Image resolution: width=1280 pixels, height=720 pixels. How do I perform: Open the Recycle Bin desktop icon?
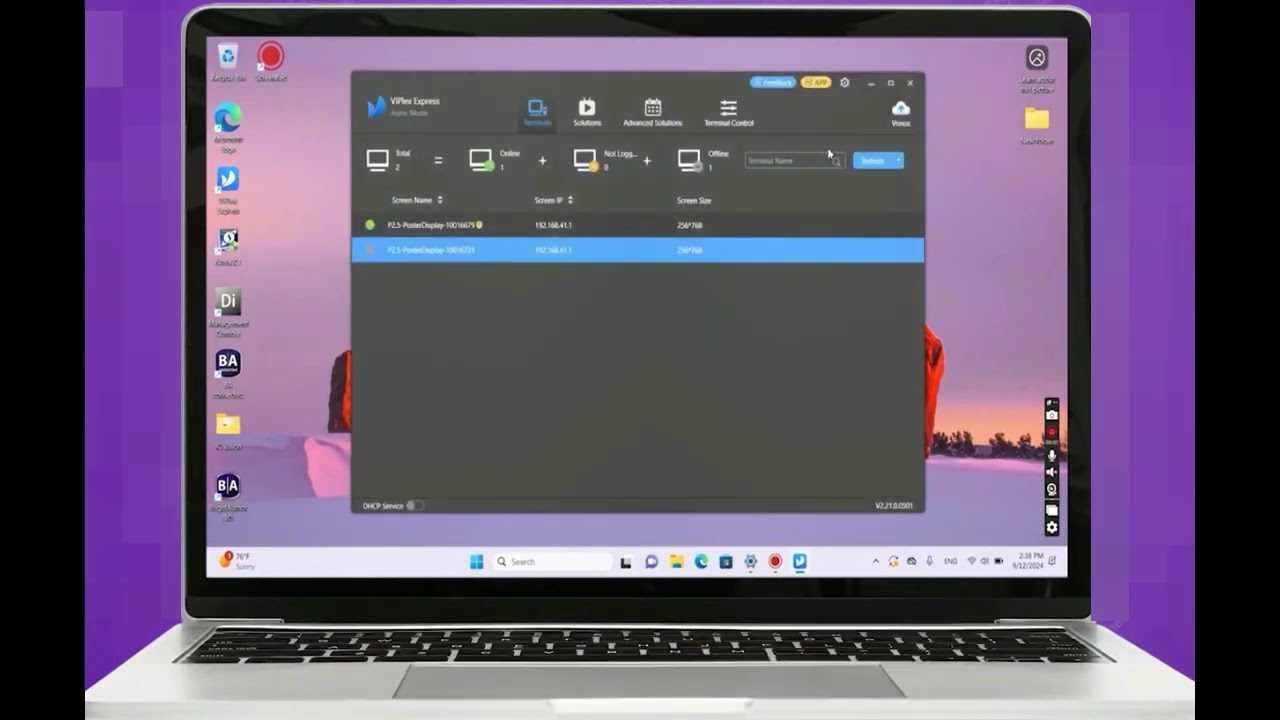coord(228,61)
